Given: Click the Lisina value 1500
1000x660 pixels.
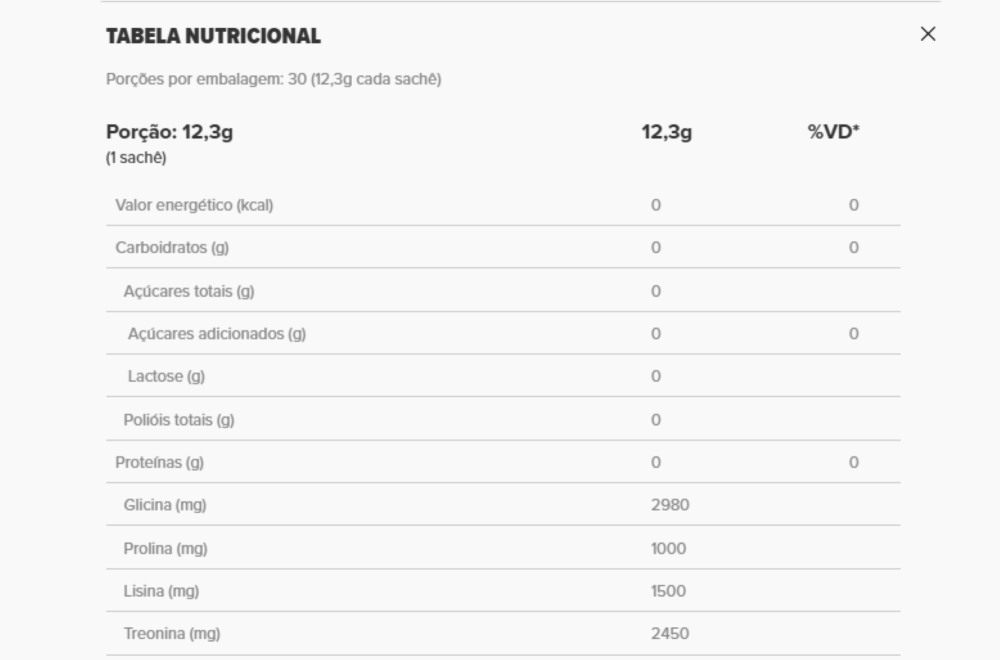Looking at the screenshot, I should [668, 591].
